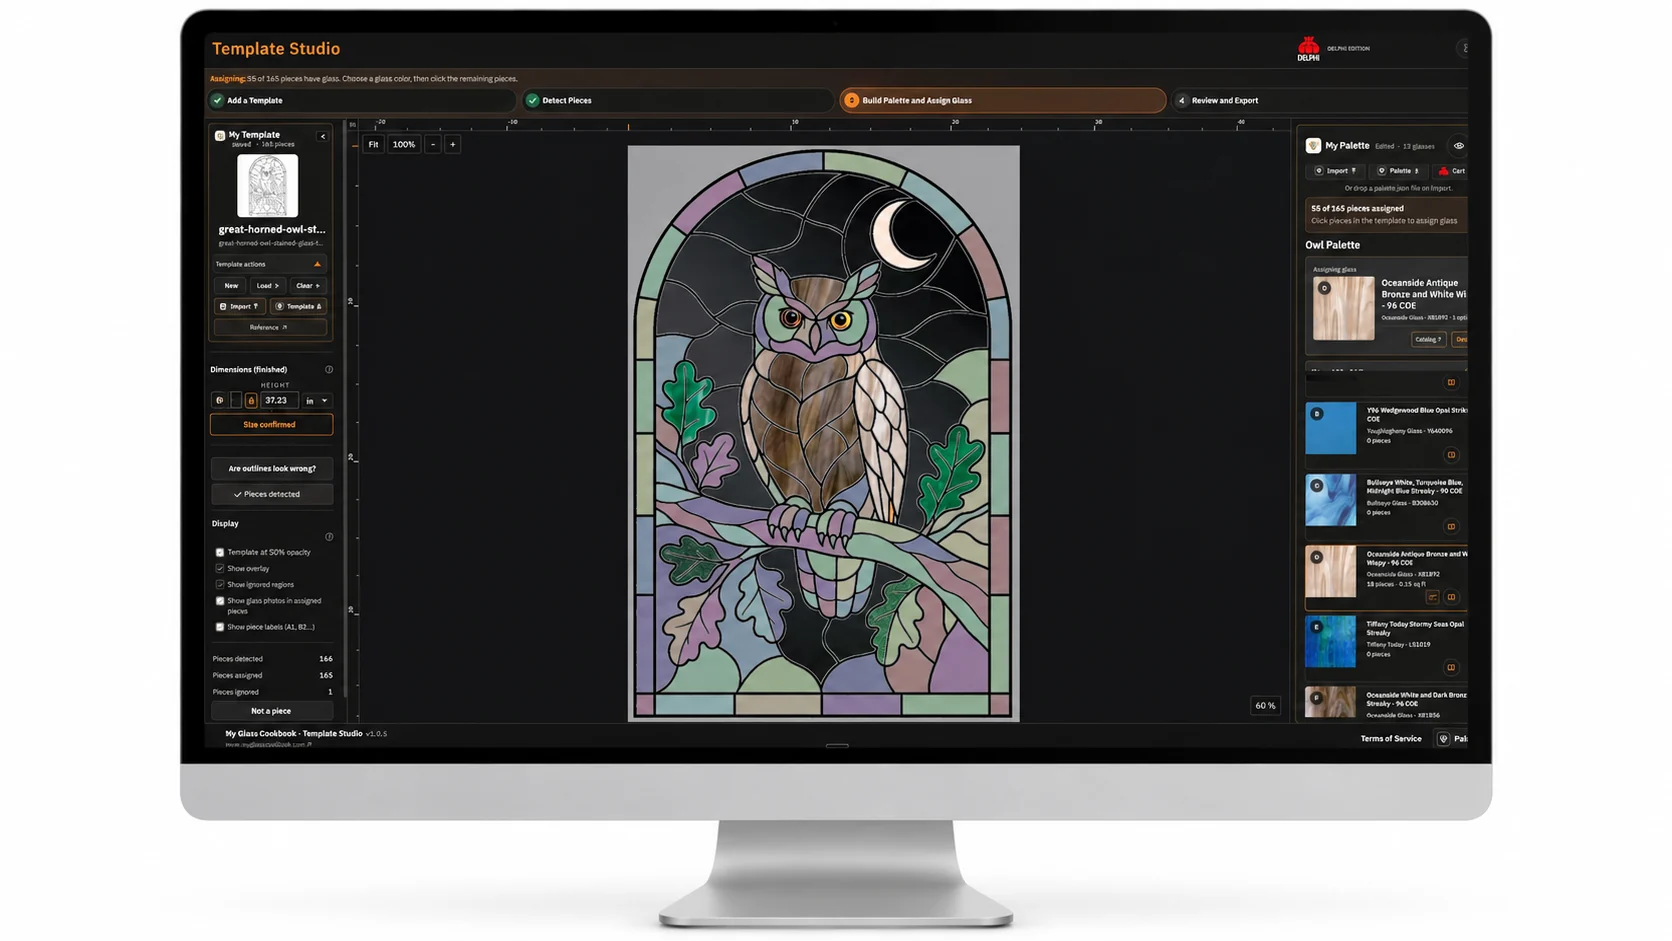The width and height of the screenshot is (1672, 941).
Task: Click rightmost icon on Oceanside Antique Bronze Wispy card
Action: pyautogui.click(x=1451, y=598)
